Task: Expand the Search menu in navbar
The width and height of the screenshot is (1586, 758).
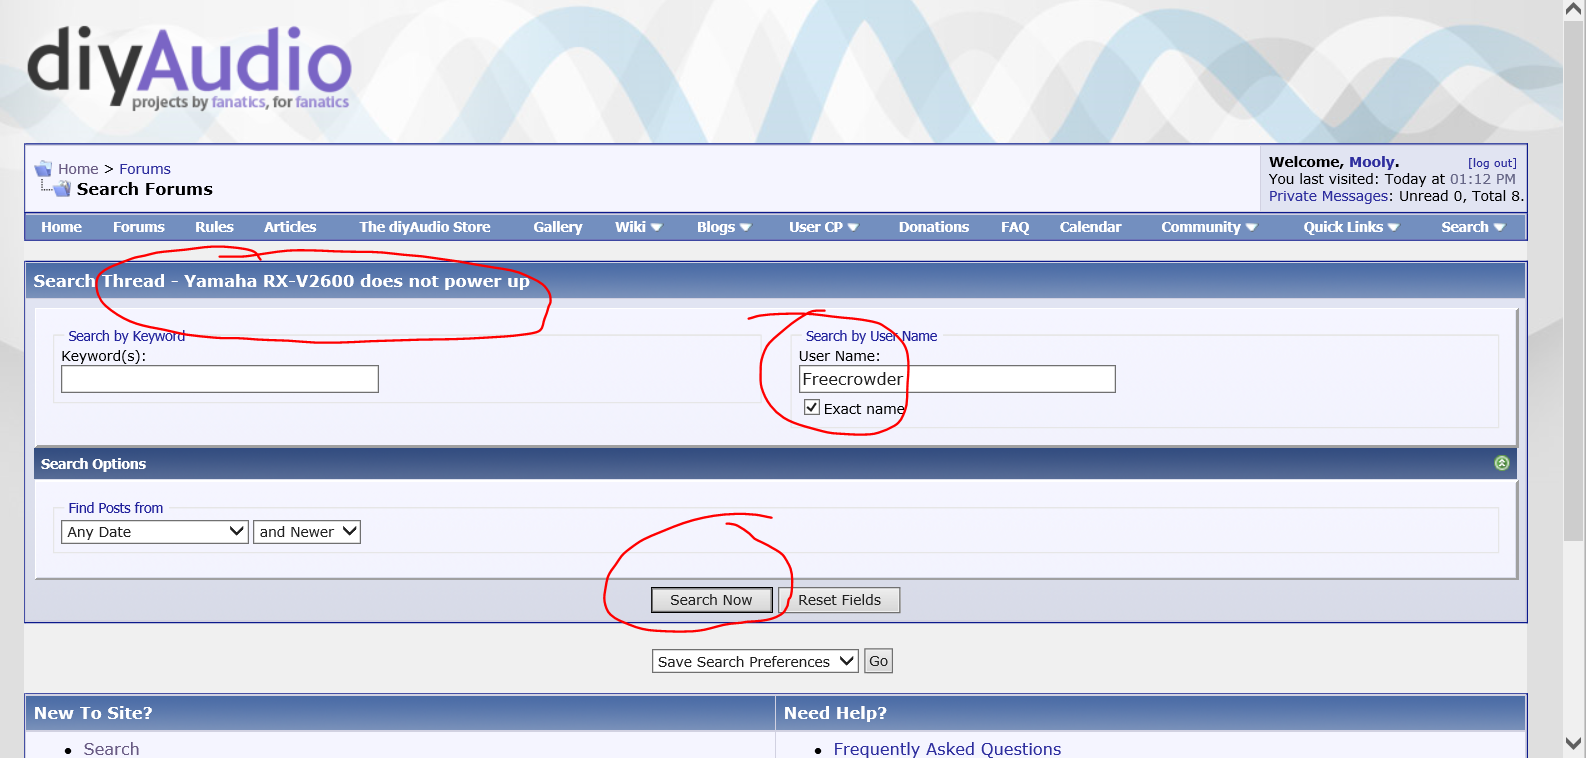Action: point(1472,227)
